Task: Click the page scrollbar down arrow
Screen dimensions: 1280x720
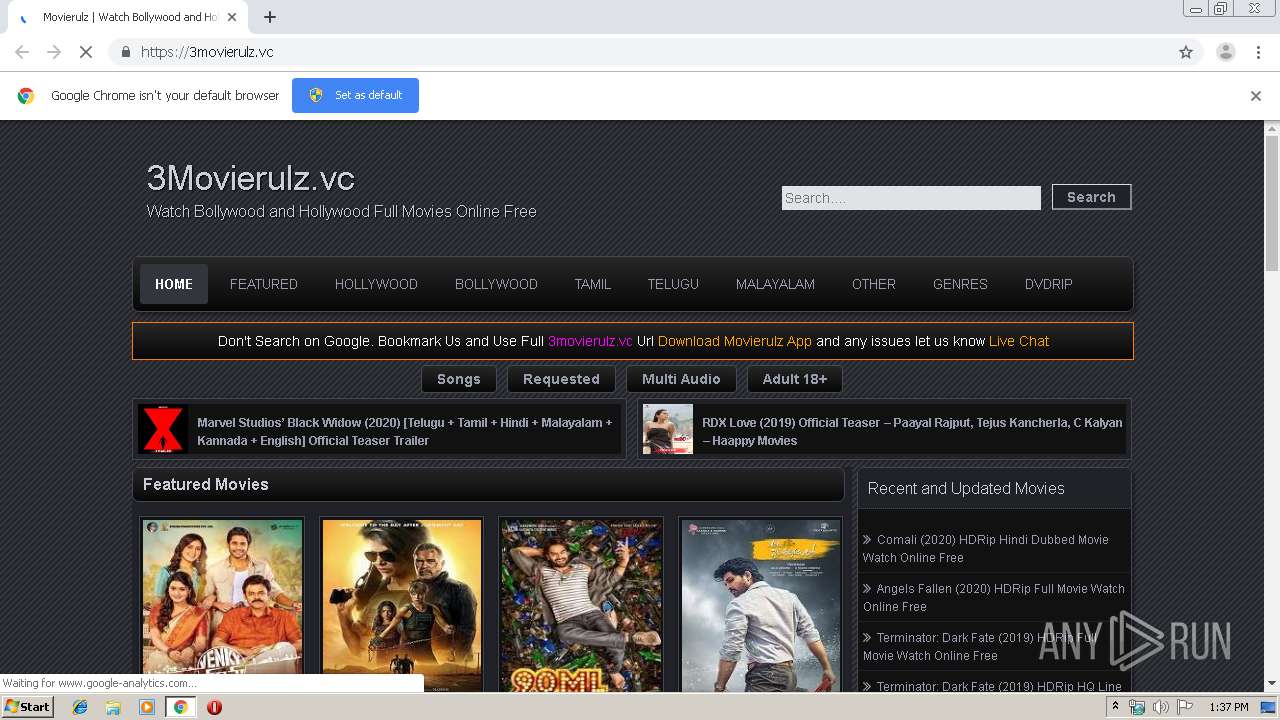Action: point(1272,683)
